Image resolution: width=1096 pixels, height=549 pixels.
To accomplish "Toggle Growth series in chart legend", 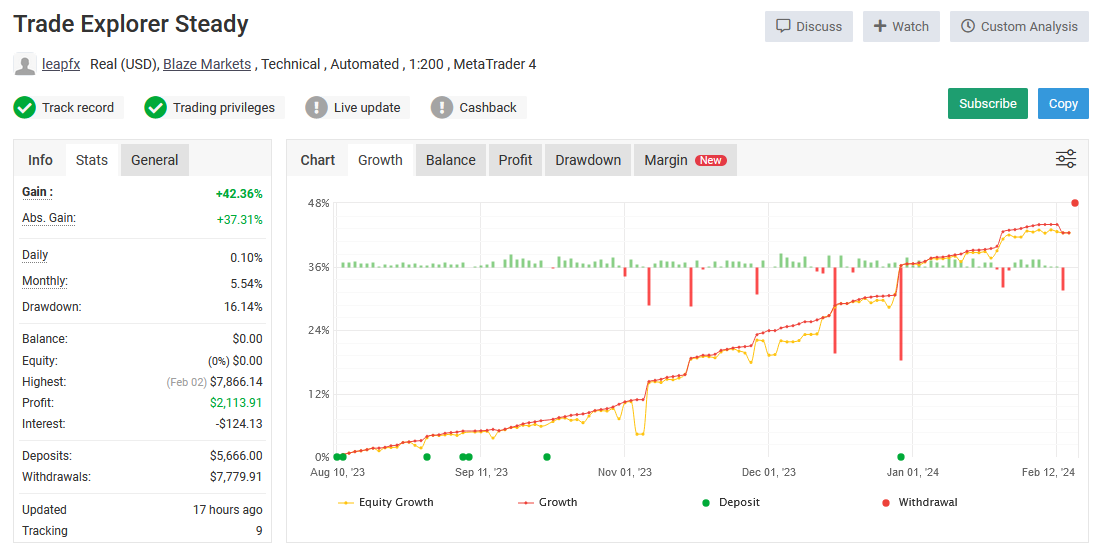I will 547,502.
